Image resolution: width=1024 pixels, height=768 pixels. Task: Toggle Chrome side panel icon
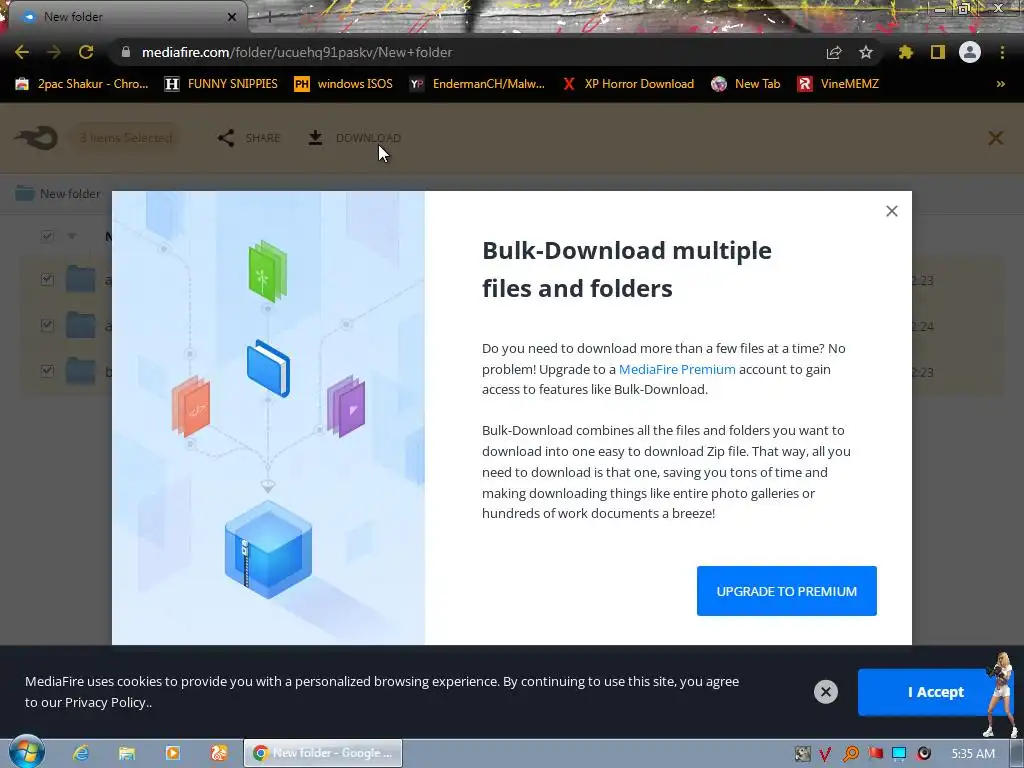tap(938, 52)
